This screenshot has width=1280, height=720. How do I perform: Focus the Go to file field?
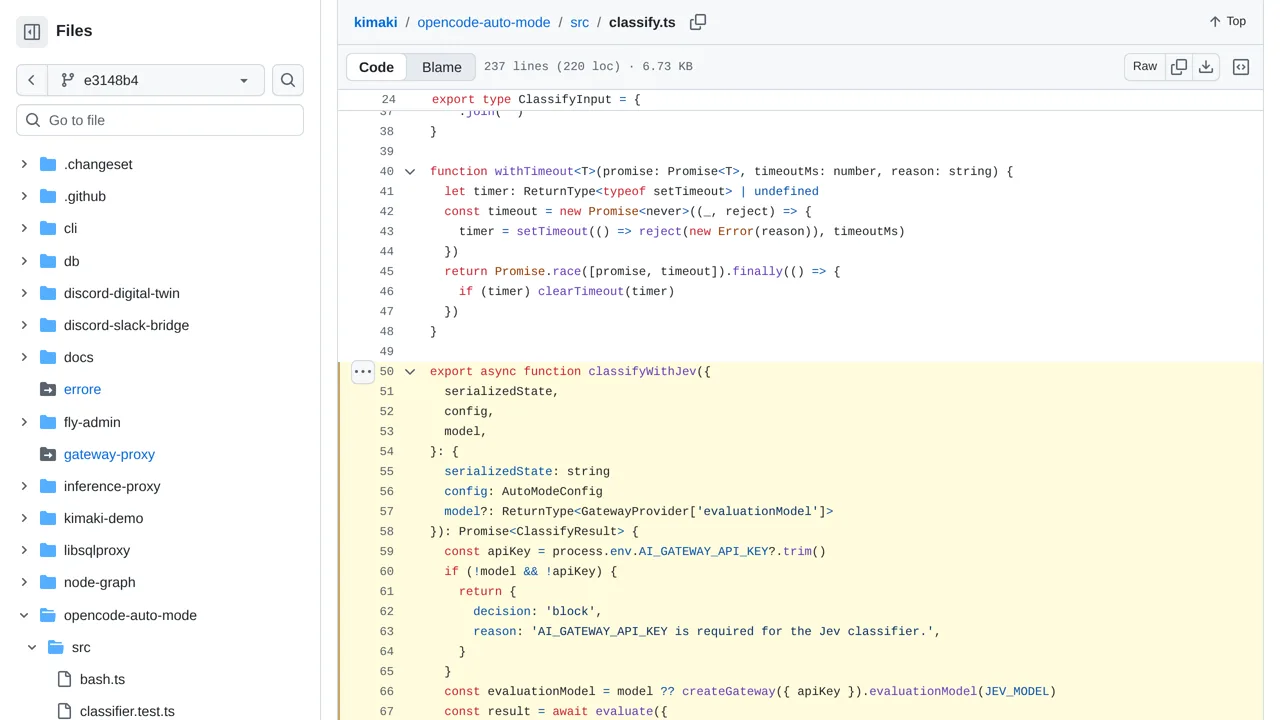[160, 120]
